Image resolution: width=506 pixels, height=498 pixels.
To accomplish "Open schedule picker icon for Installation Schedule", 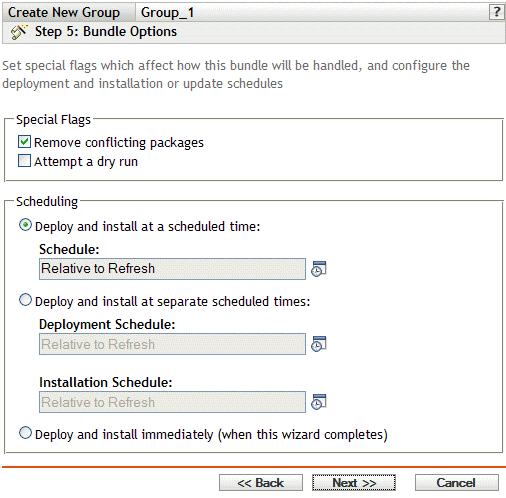I will pyautogui.click(x=319, y=402).
